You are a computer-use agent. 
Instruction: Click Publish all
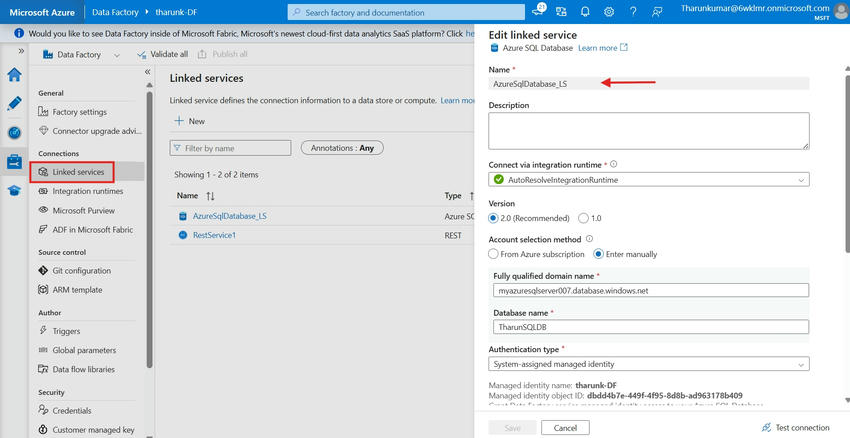click(x=222, y=54)
